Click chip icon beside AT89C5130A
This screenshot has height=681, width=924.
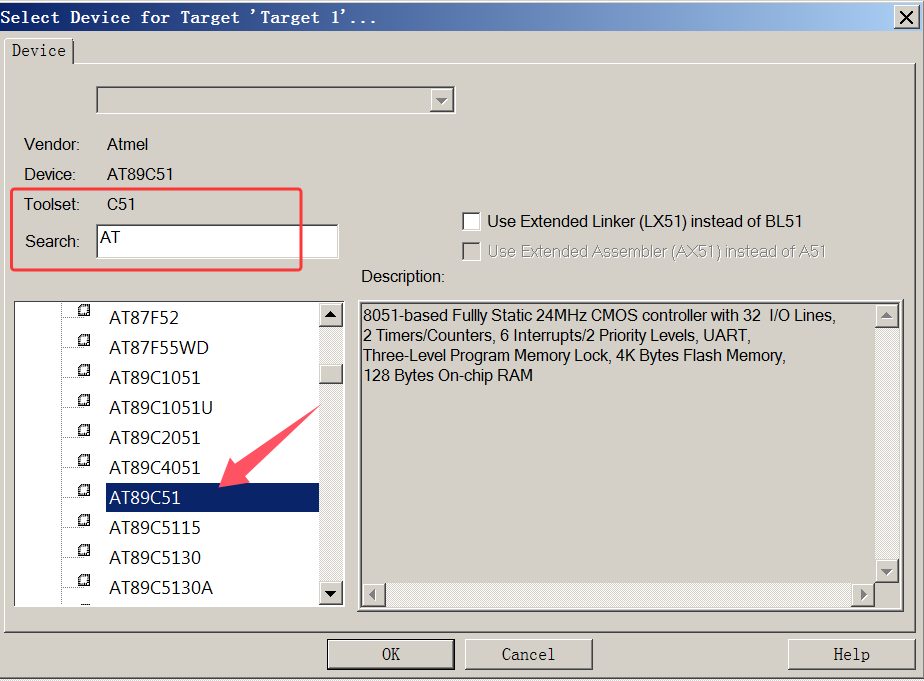coord(84,580)
